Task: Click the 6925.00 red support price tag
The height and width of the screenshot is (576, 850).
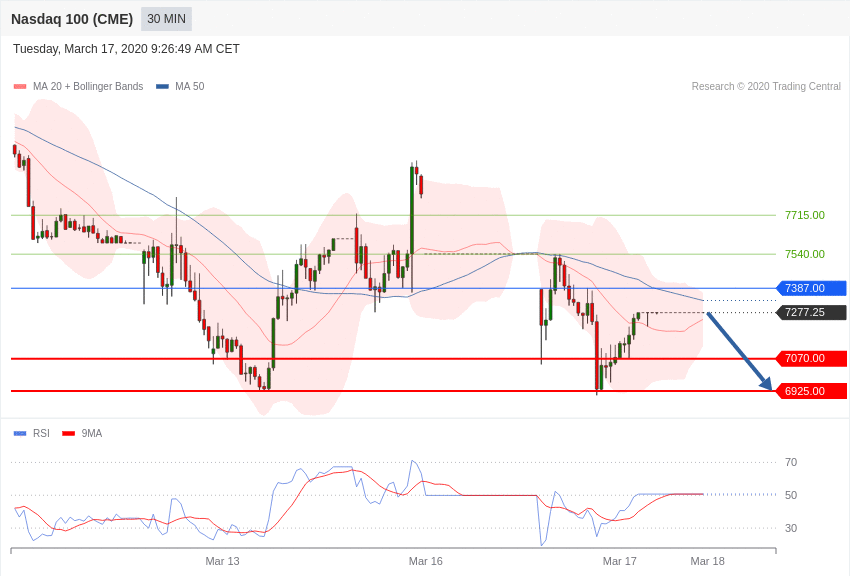Action: click(x=812, y=391)
